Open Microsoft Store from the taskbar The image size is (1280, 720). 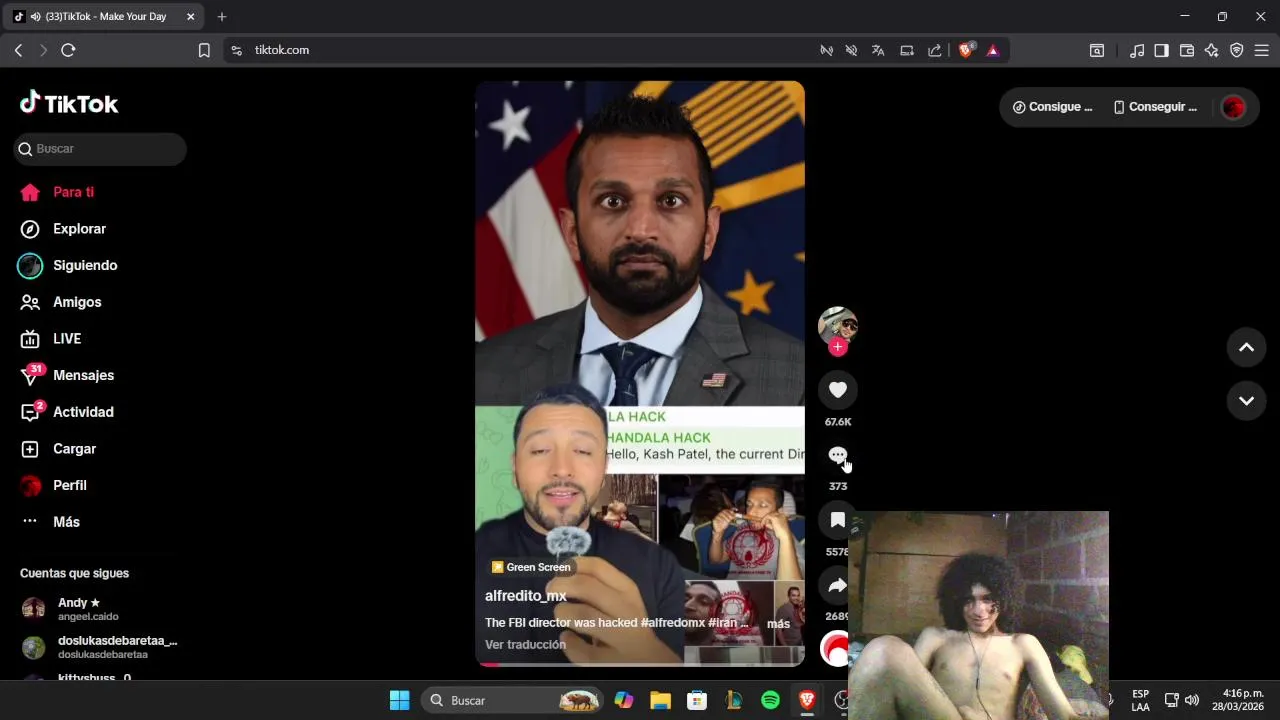point(697,701)
